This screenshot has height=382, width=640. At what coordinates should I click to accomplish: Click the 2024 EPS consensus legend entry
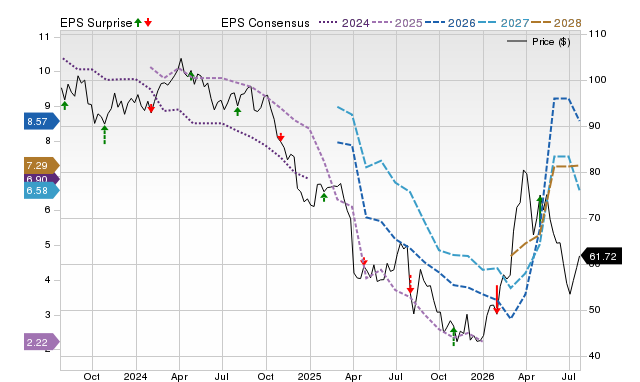pyautogui.click(x=344, y=23)
